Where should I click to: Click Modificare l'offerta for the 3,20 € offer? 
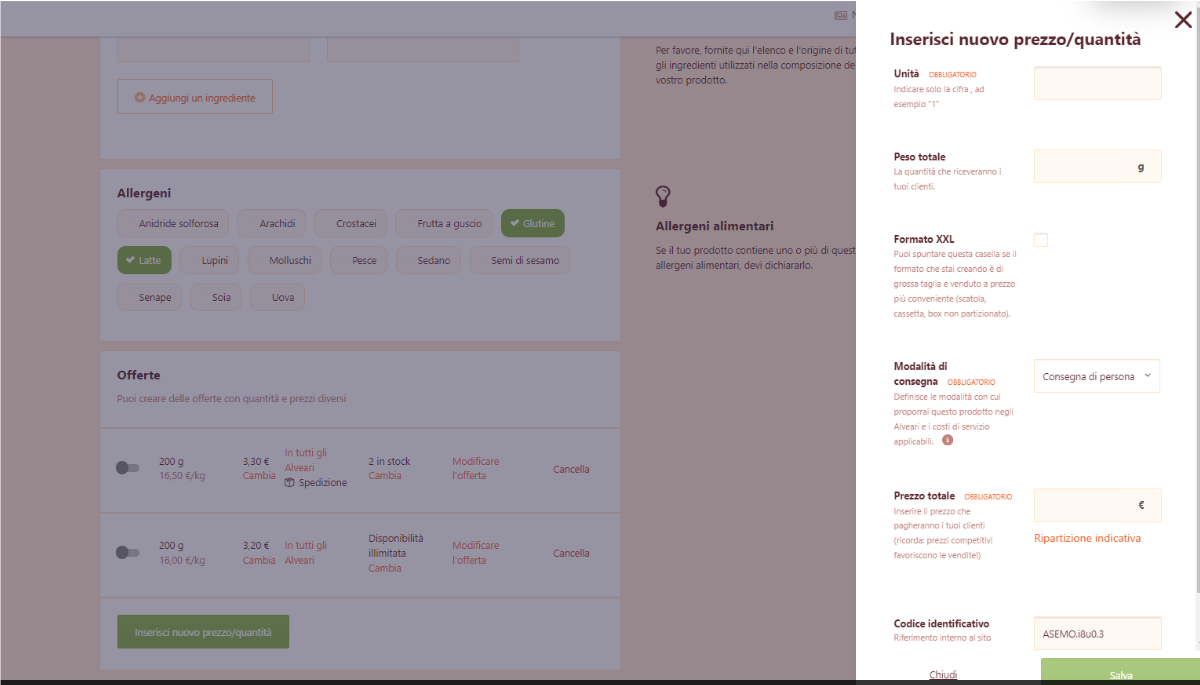click(476, 552)
